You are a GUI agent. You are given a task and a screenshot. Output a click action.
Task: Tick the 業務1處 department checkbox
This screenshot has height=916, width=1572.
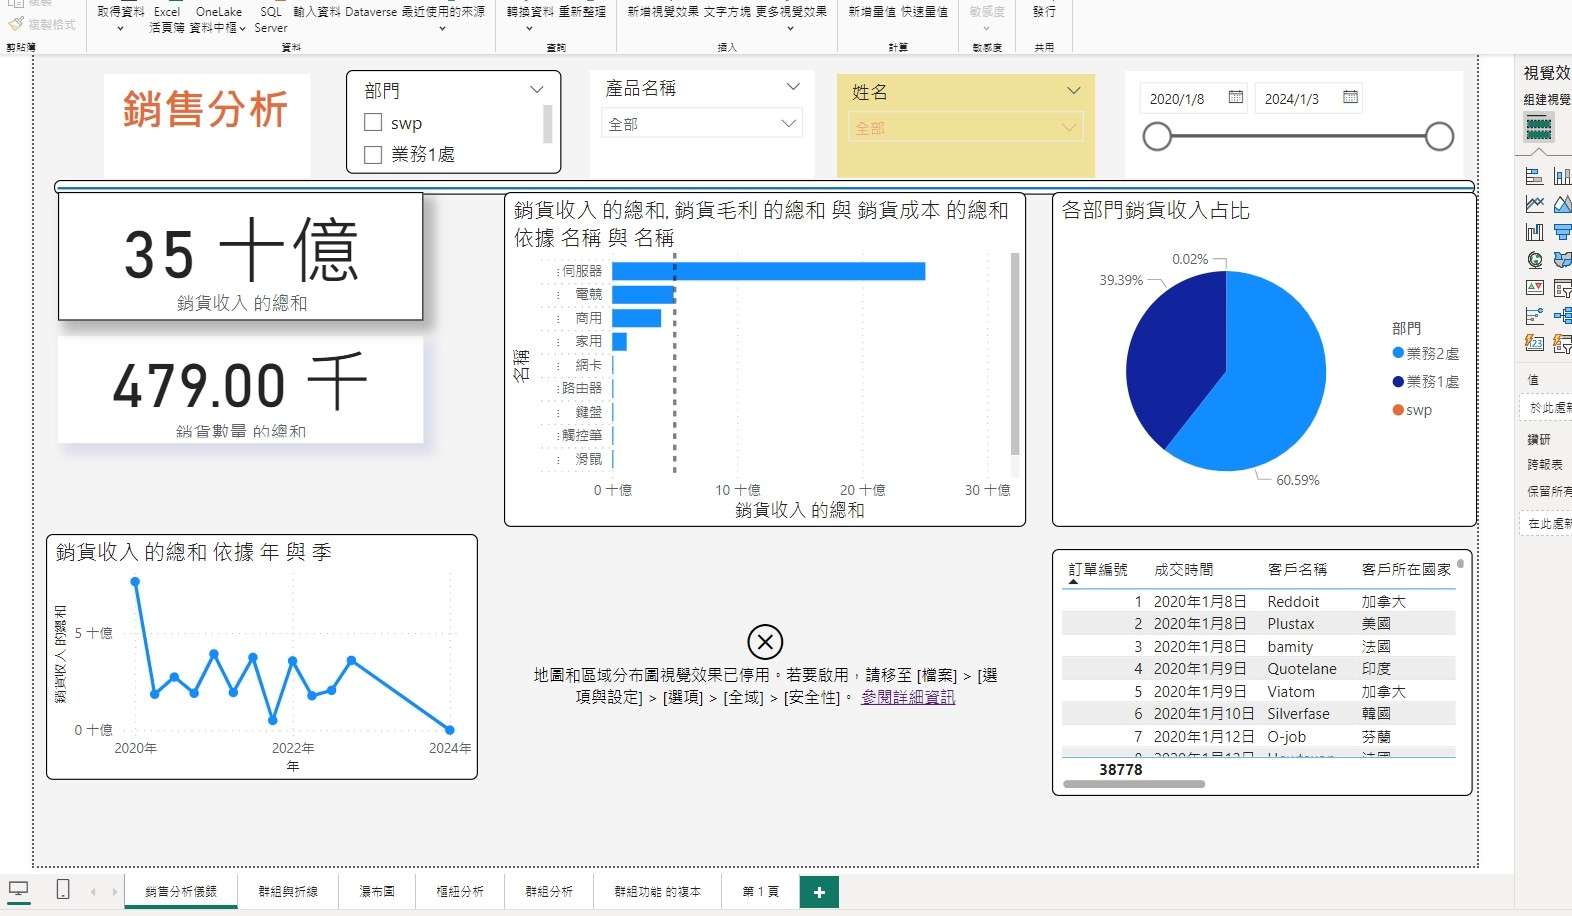373,155
